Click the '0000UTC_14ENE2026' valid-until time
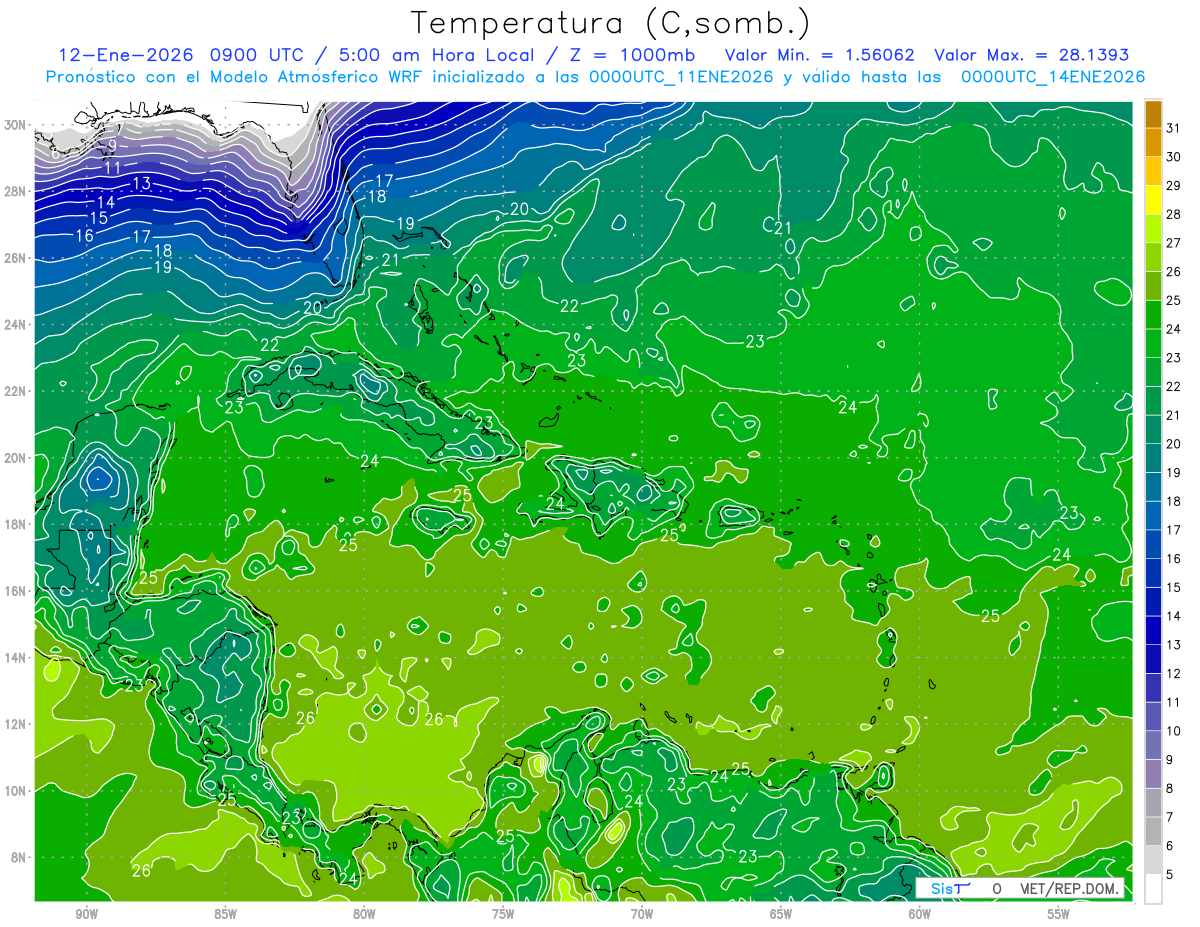Screen dimensions: 1200x927 [x=1053, y=77]
